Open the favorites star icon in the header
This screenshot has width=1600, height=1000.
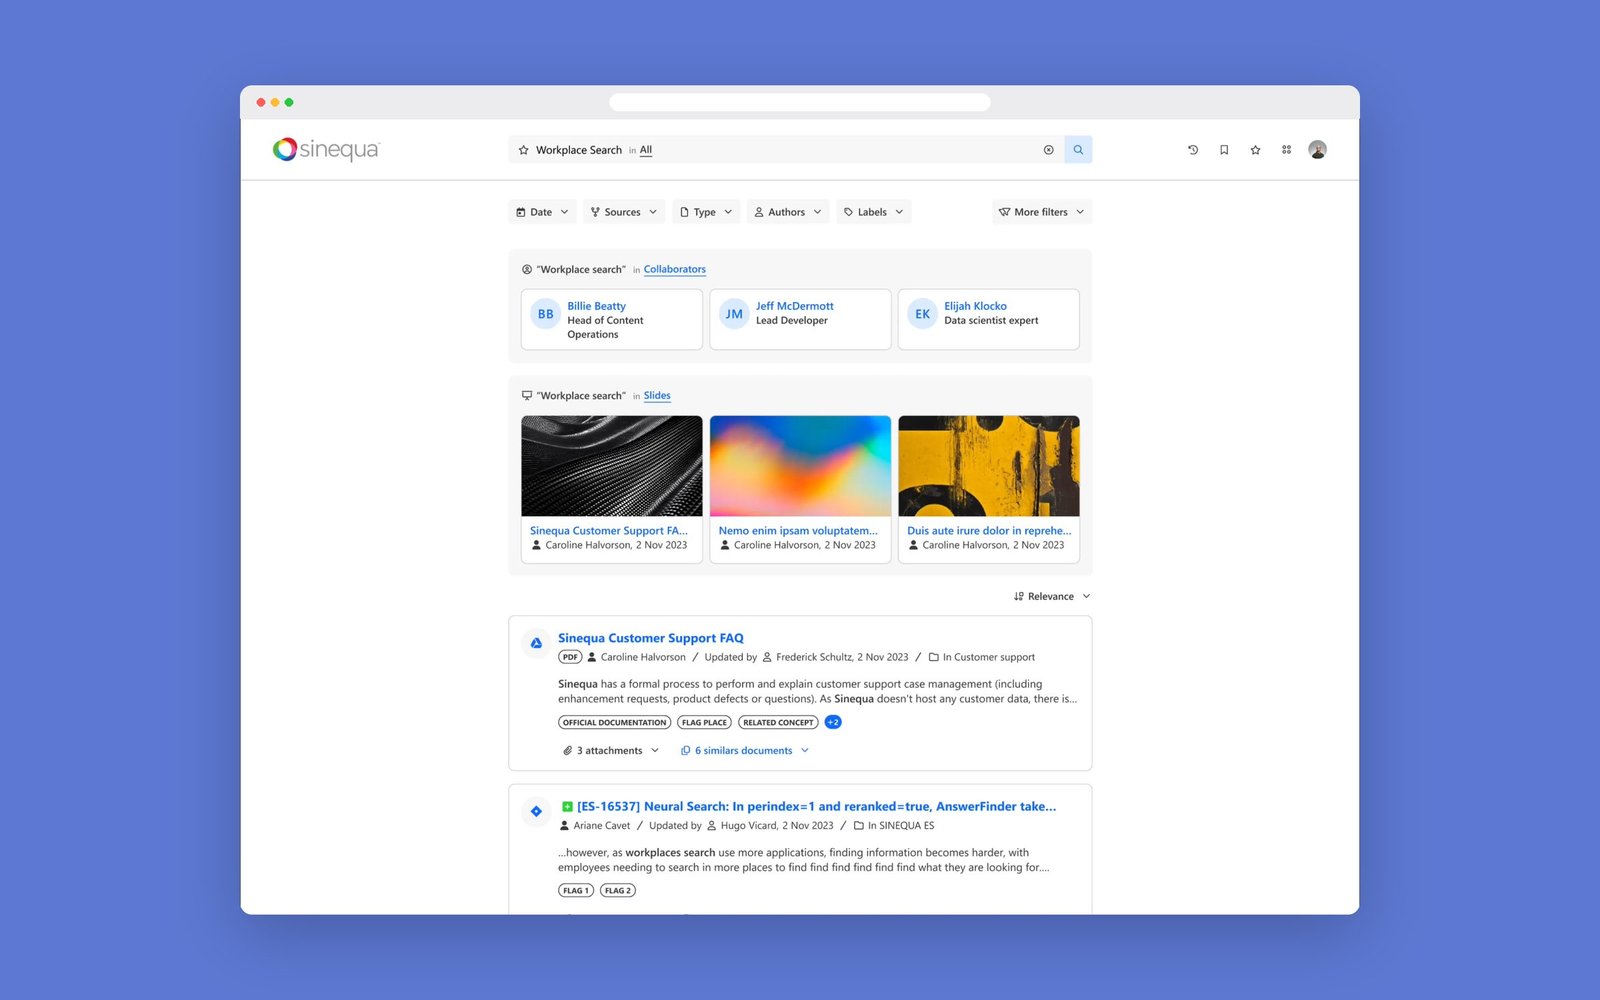click(1255, 150)
